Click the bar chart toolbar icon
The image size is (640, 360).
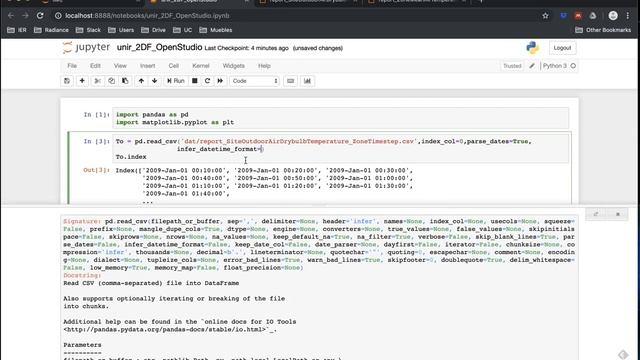pyautogui.click(x=307, y=81)
